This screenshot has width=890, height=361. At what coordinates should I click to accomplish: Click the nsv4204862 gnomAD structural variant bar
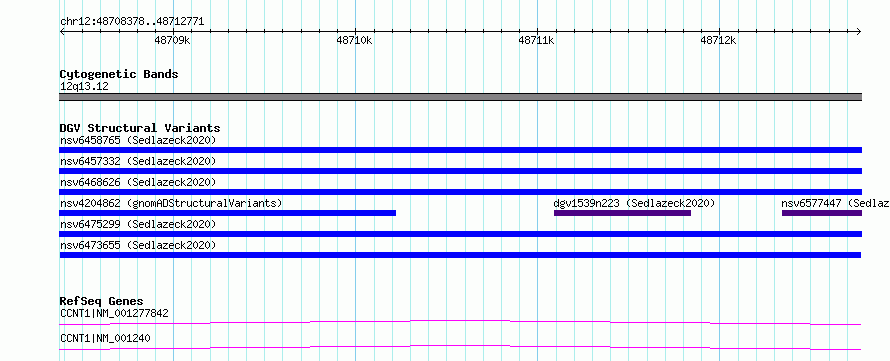coord(228,213)
